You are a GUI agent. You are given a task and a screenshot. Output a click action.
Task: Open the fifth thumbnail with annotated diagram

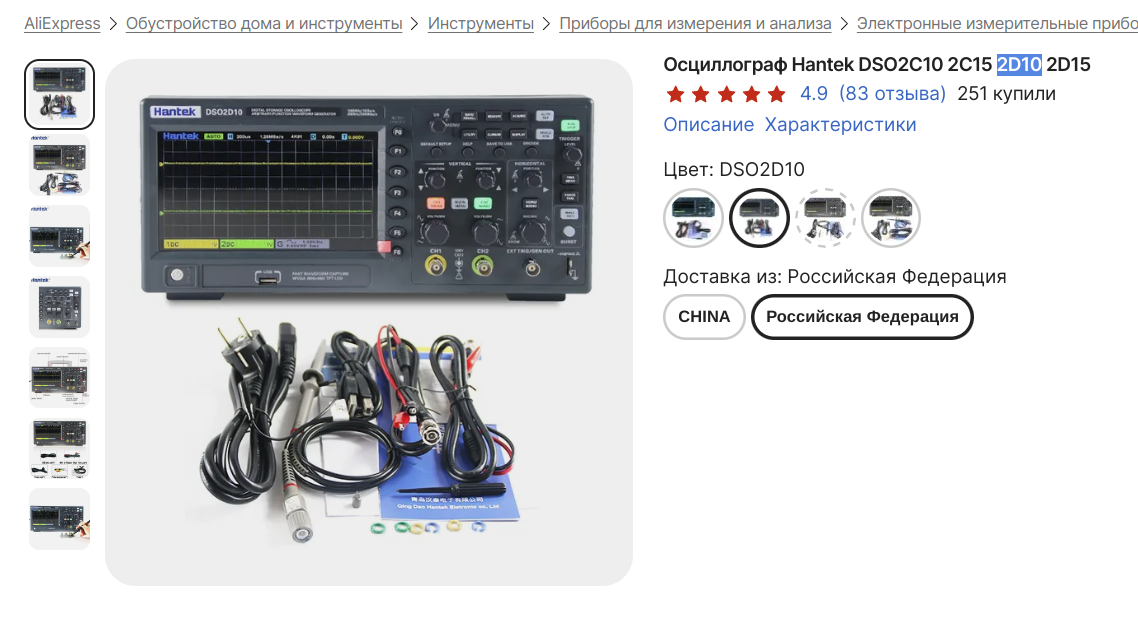tap(60, 377)
